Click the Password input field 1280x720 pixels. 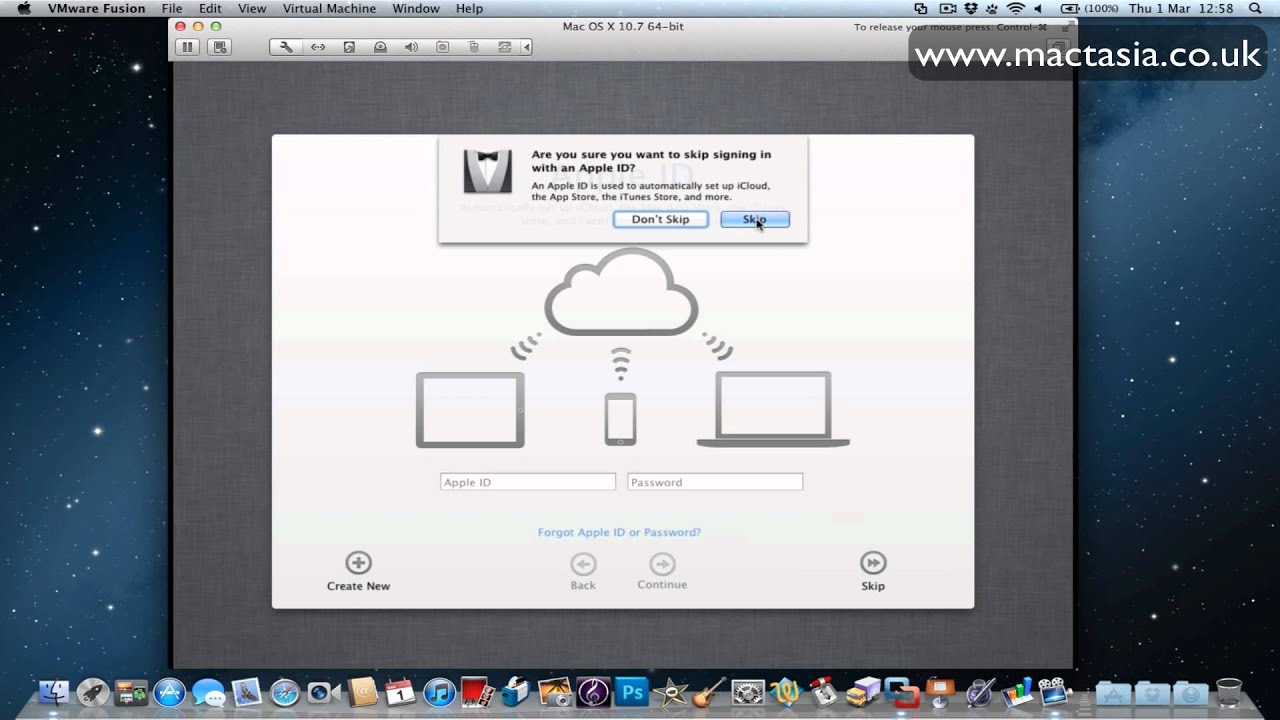pyautogui.click(x=715, y=482)
